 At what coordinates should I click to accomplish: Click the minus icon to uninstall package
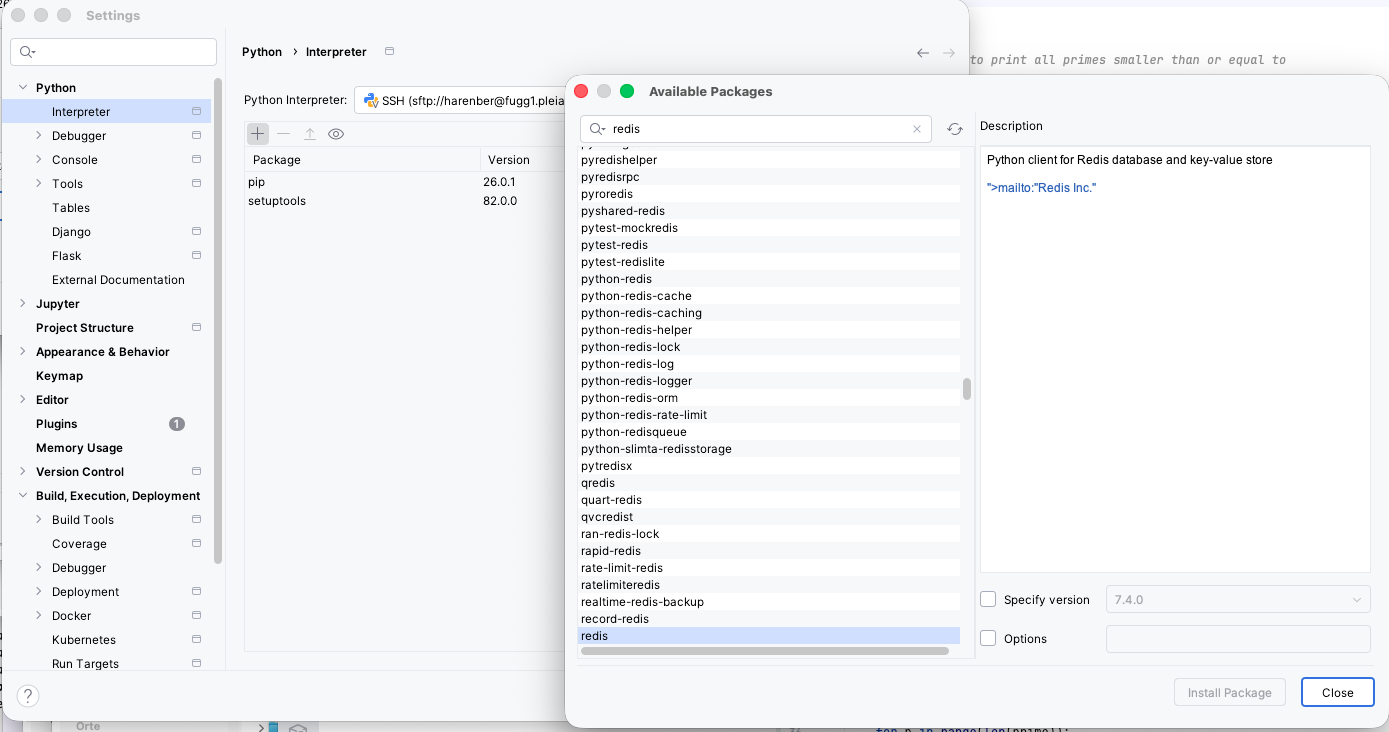(x=284, y=134)
